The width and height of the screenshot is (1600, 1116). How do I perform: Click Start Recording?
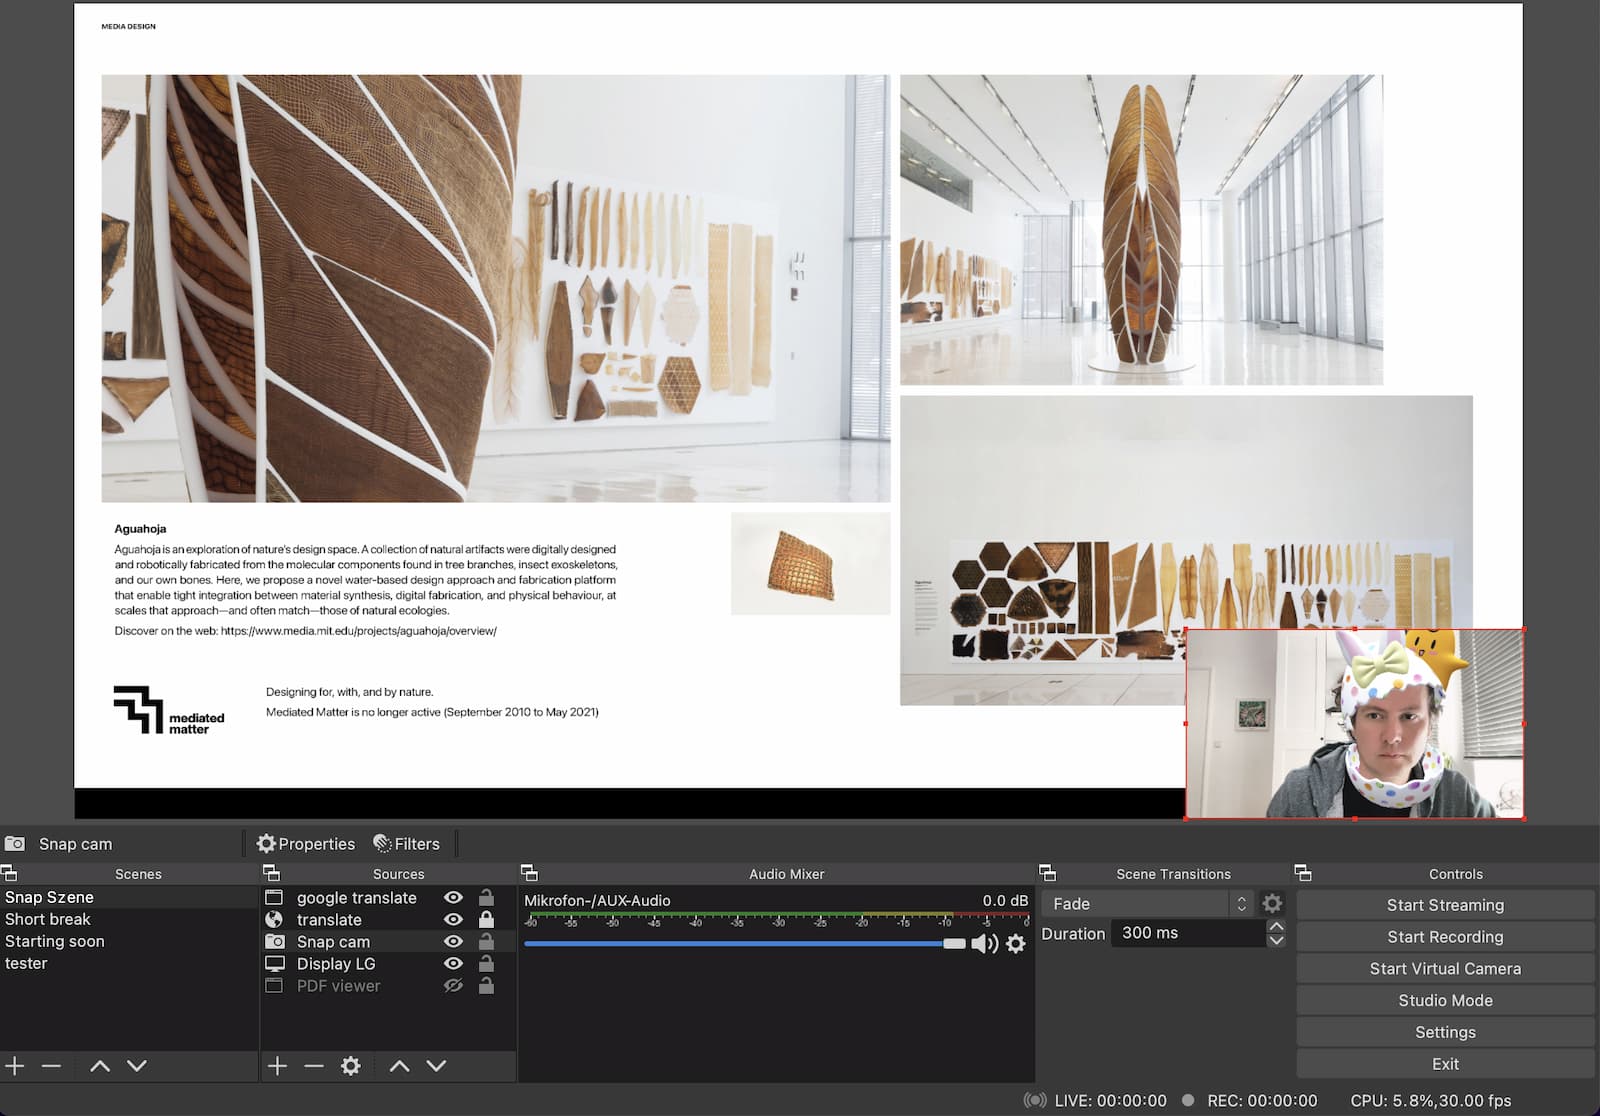tap(1445, 937)
